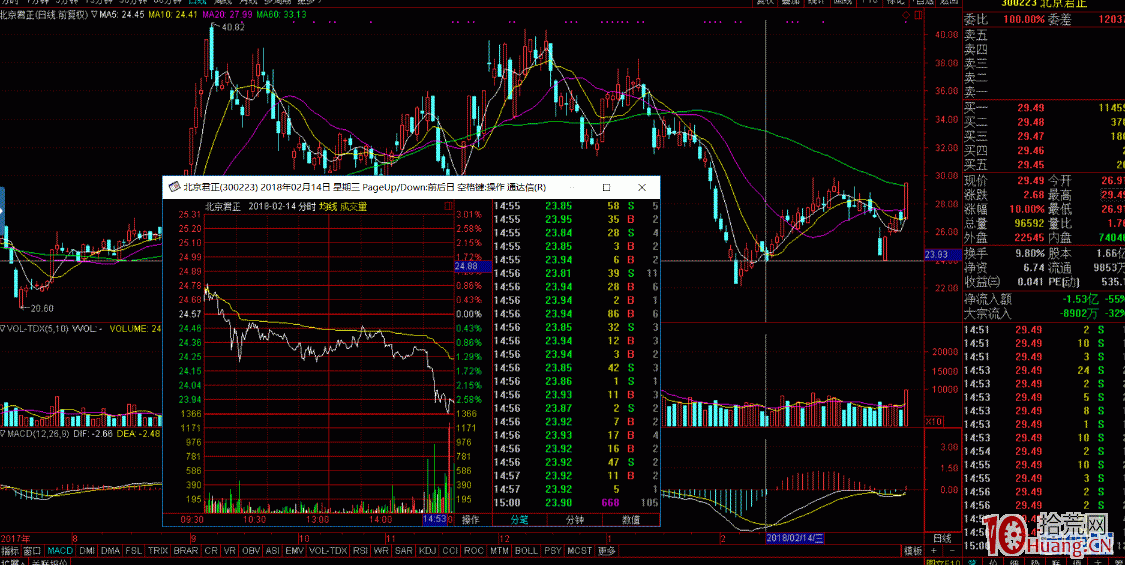Select the 指标 bottom tab
The image size is (1125, 565).
[10, 551]
